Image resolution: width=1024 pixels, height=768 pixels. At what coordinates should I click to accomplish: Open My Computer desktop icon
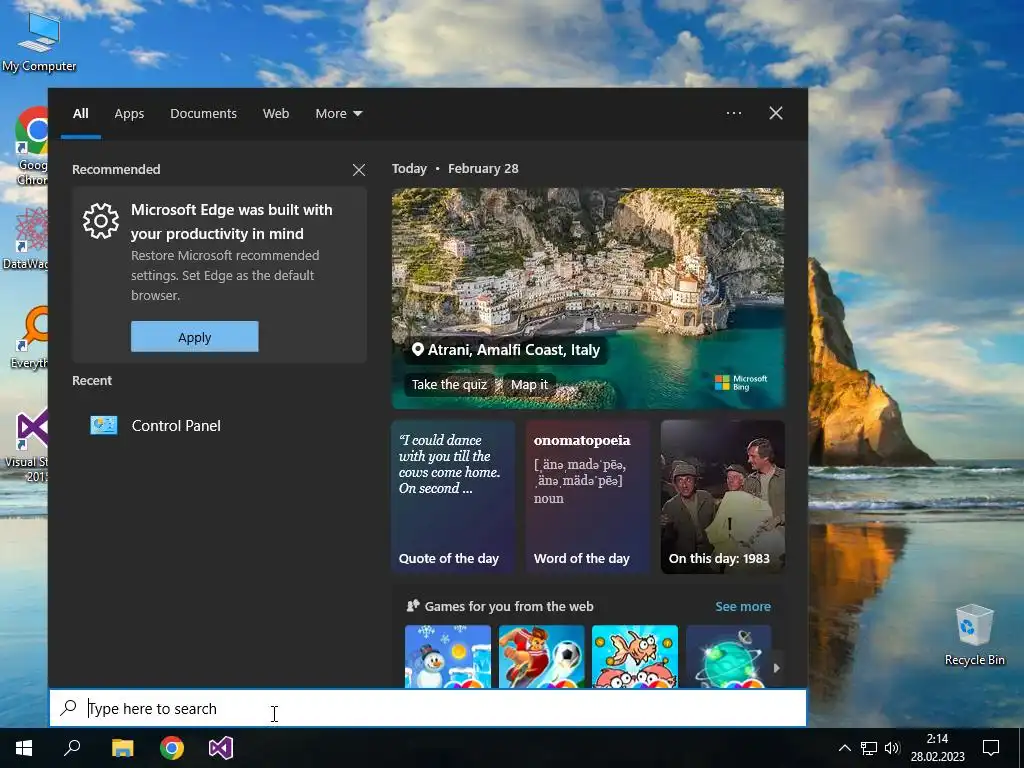click(39, 42)
